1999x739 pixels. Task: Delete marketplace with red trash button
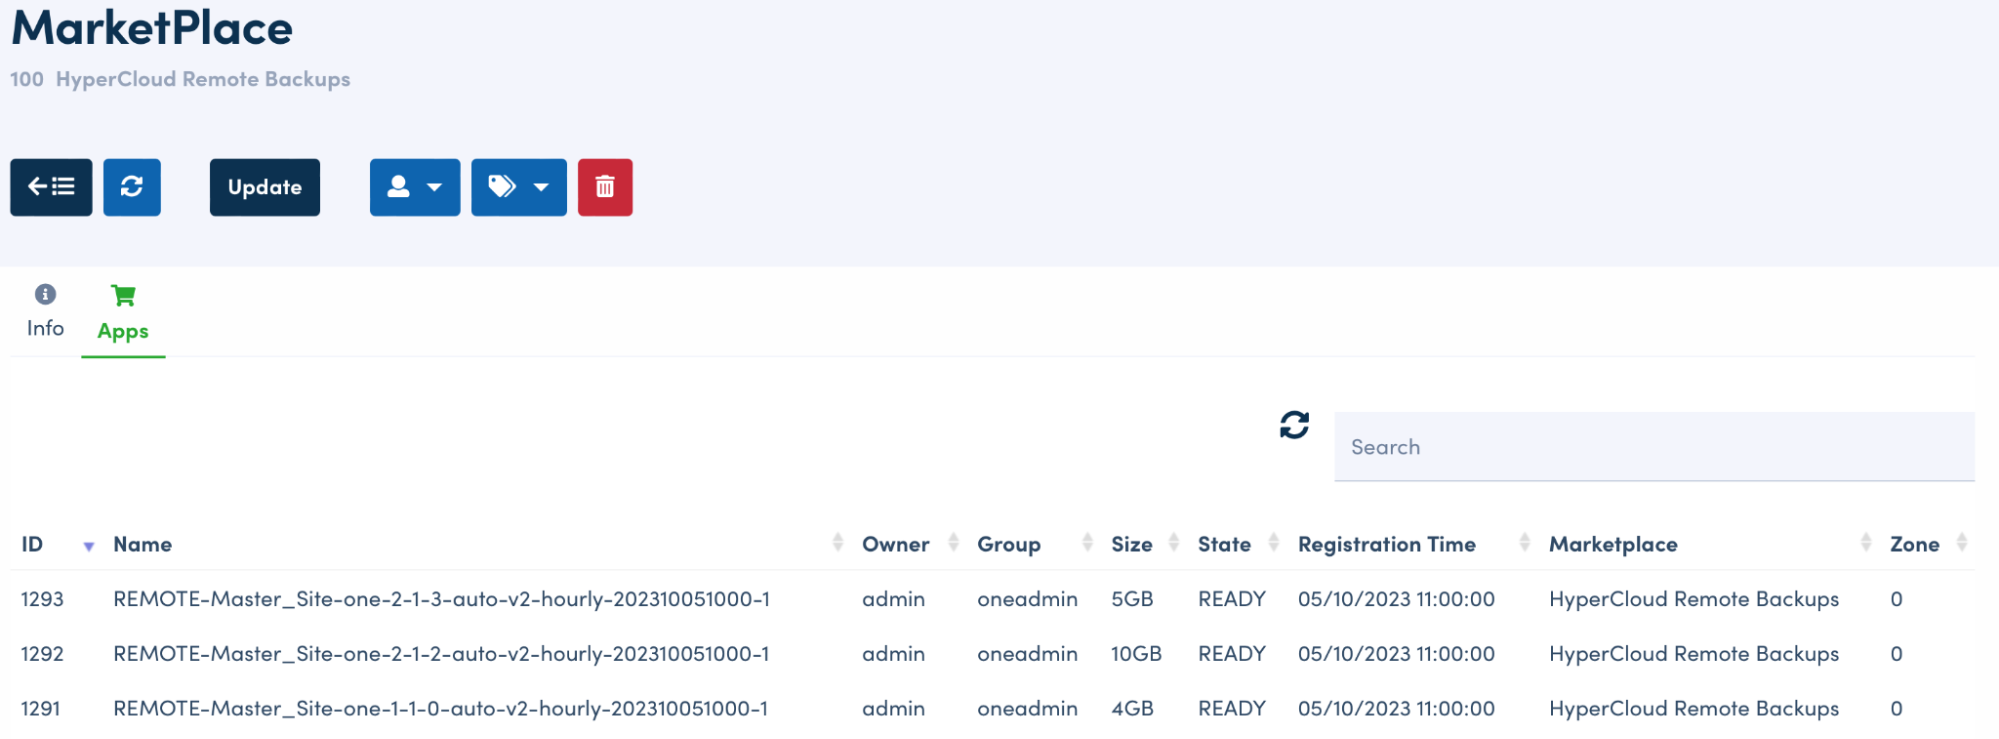(x=605, y=187)
